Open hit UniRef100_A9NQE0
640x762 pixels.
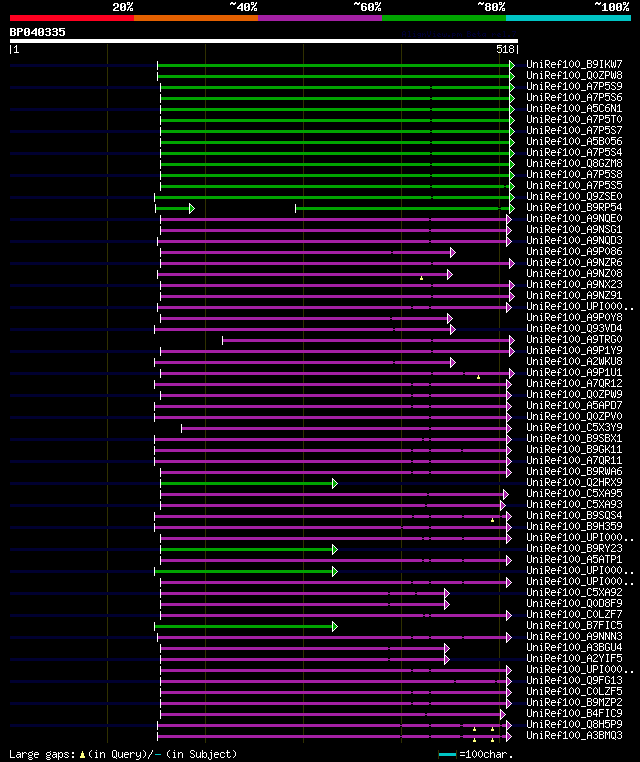point(574,218)
